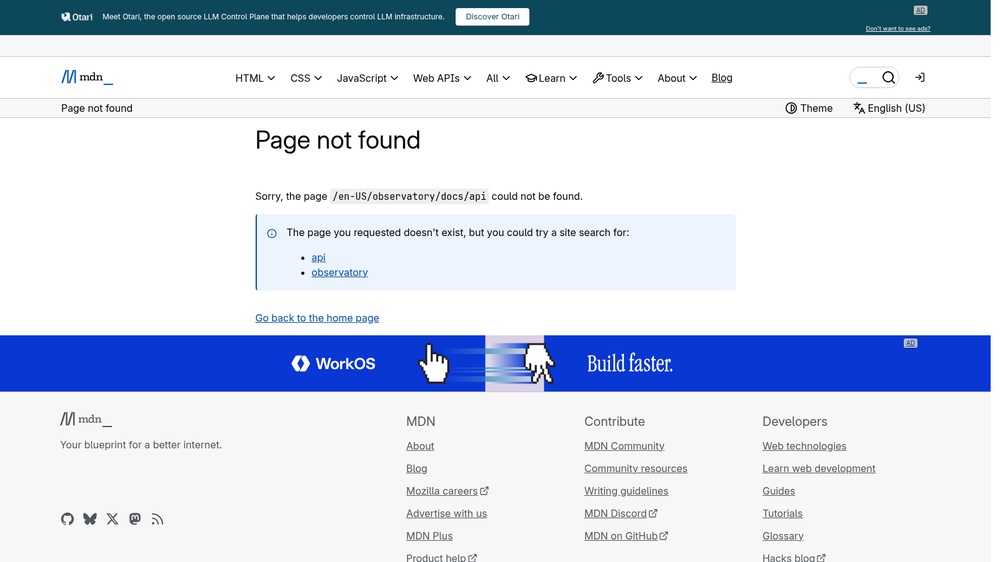Open the Blog nav link

(x=722, y=78)
